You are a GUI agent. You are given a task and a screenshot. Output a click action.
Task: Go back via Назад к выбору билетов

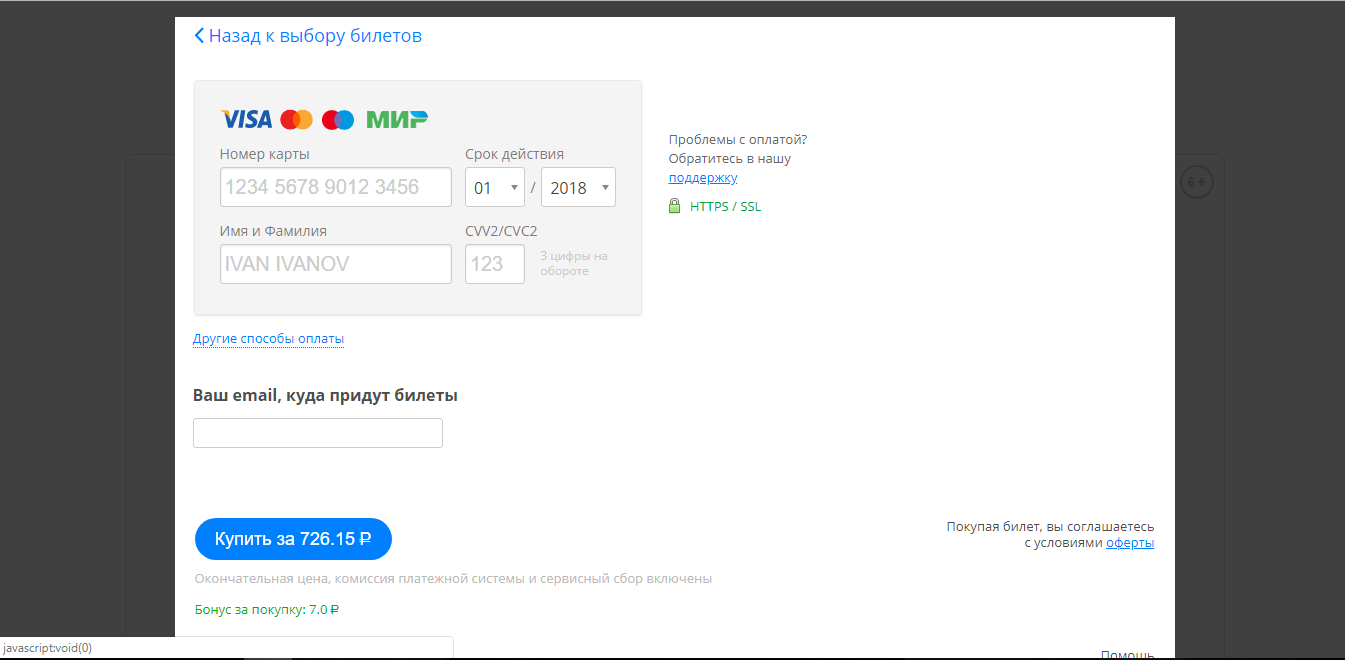[315, 36]
